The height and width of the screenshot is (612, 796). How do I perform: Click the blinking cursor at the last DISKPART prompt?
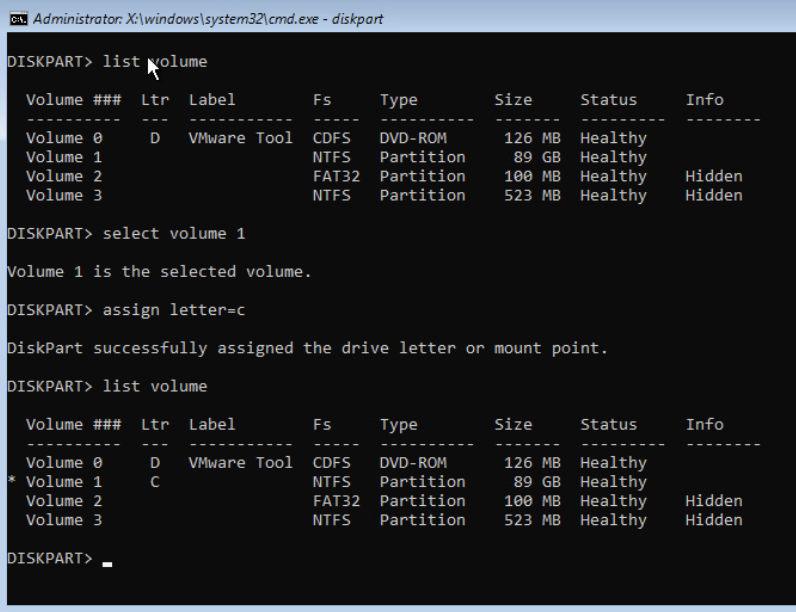point(107,564)
